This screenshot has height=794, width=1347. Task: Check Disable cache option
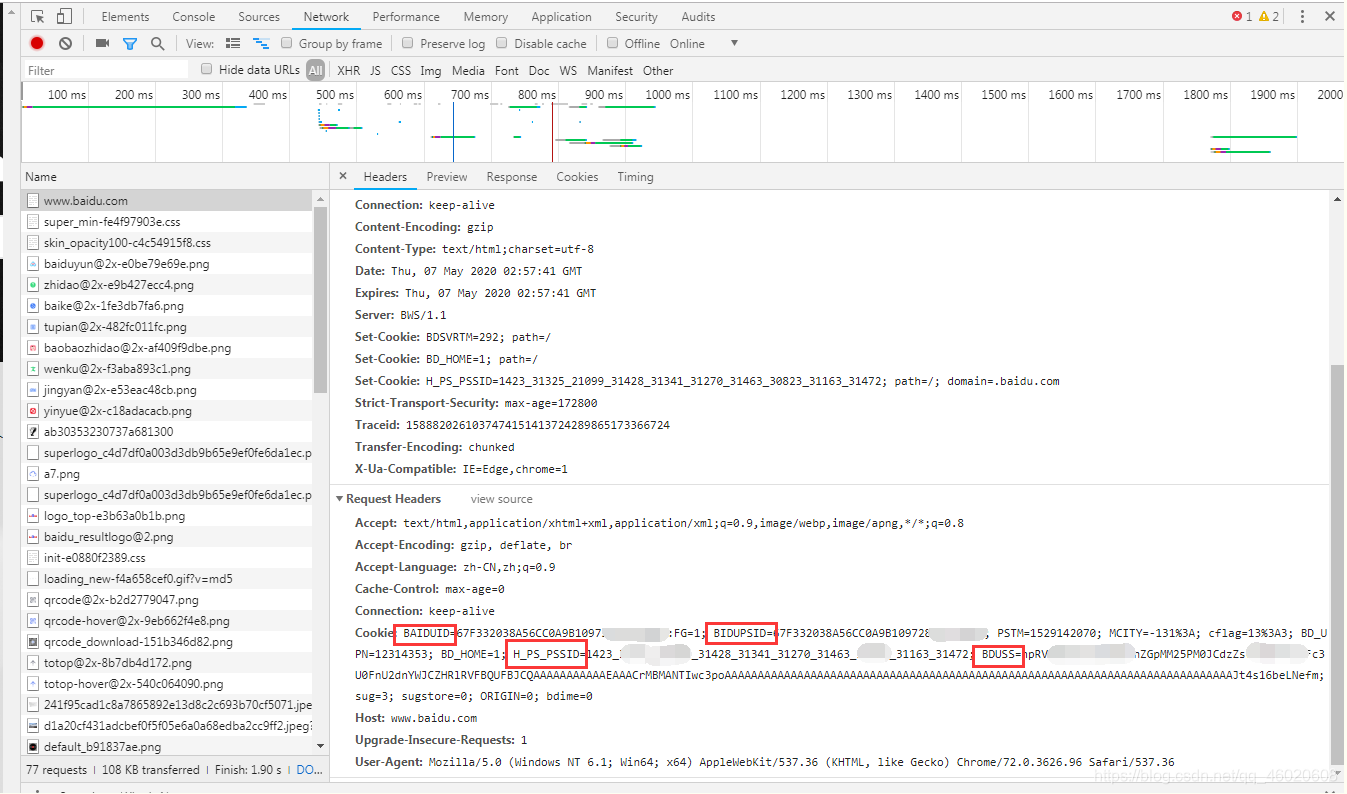point(503,43)
